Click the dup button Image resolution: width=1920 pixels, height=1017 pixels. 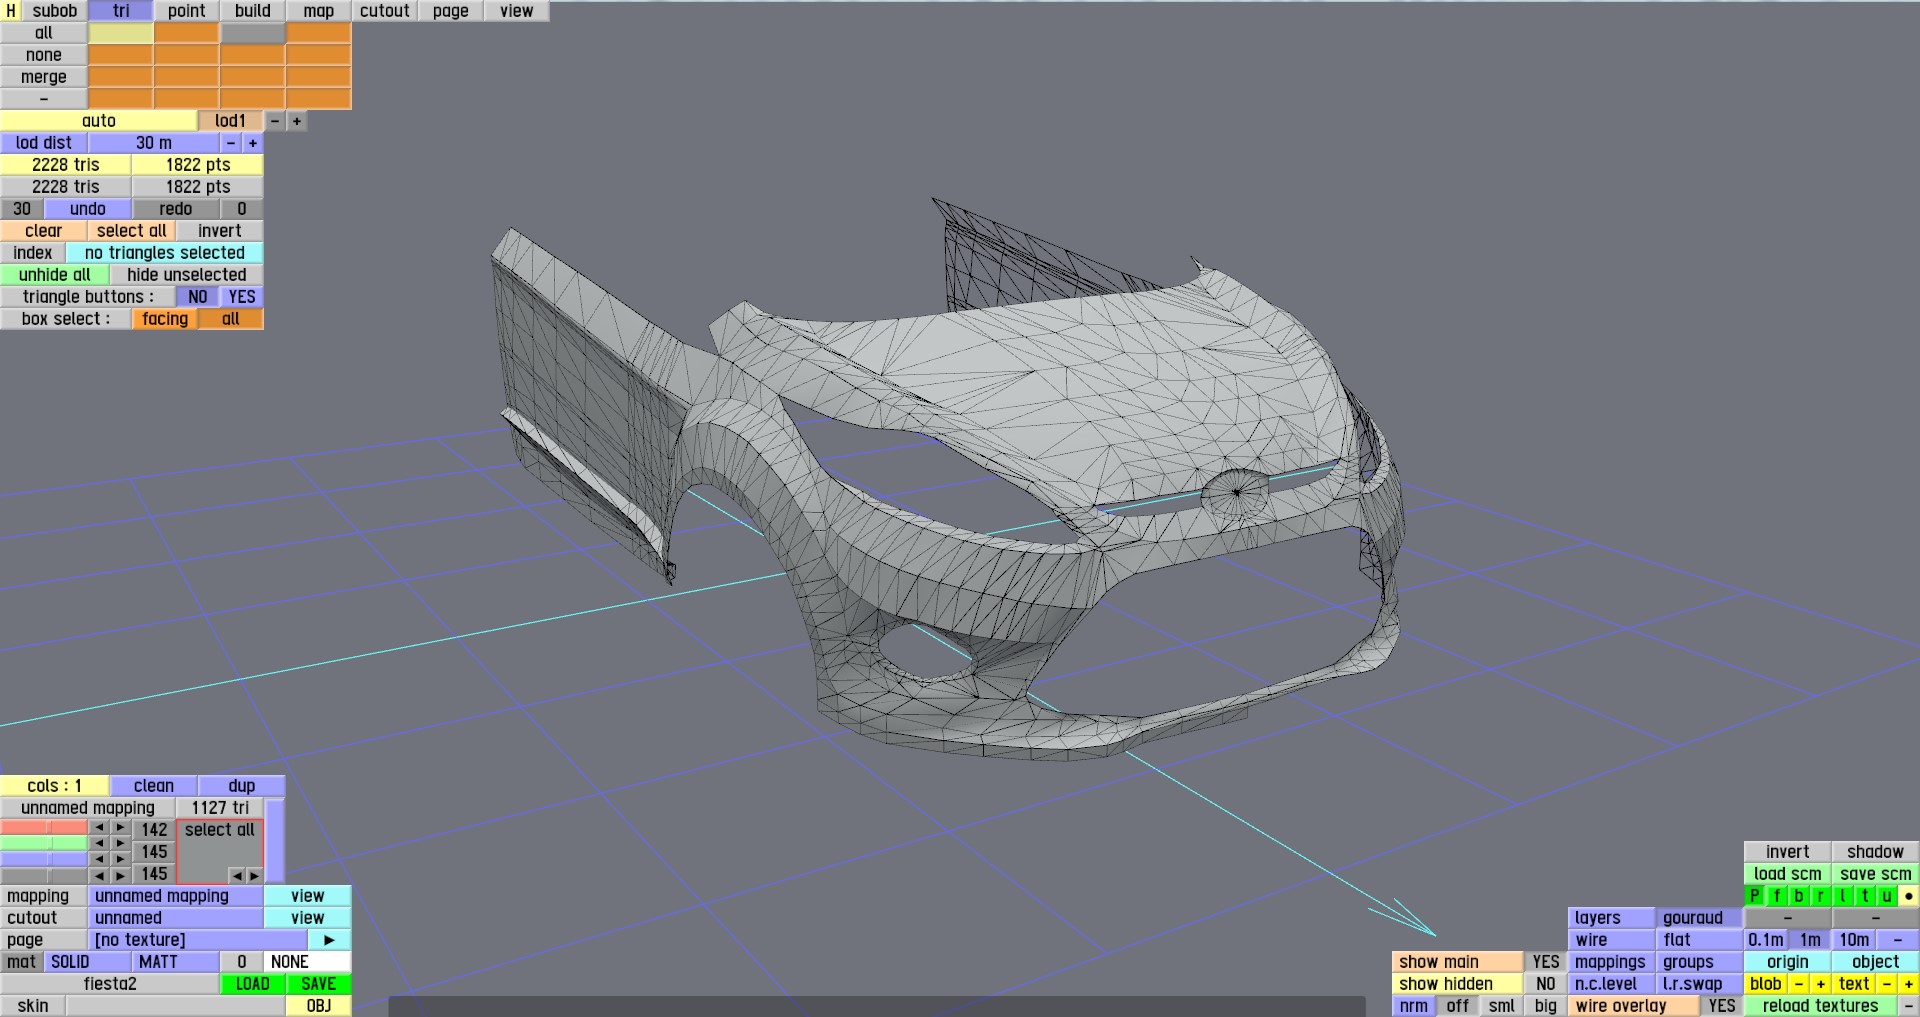pyautogui.click(x=242, y=786)
